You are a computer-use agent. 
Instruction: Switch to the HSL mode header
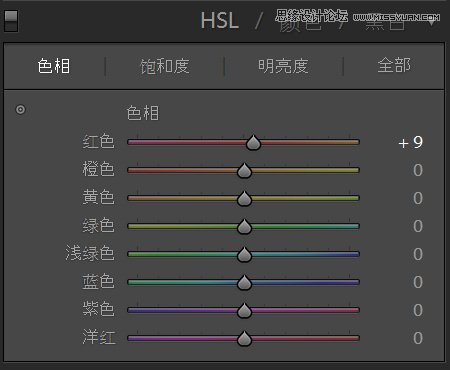pyautogui.click(x=220, y=21)
